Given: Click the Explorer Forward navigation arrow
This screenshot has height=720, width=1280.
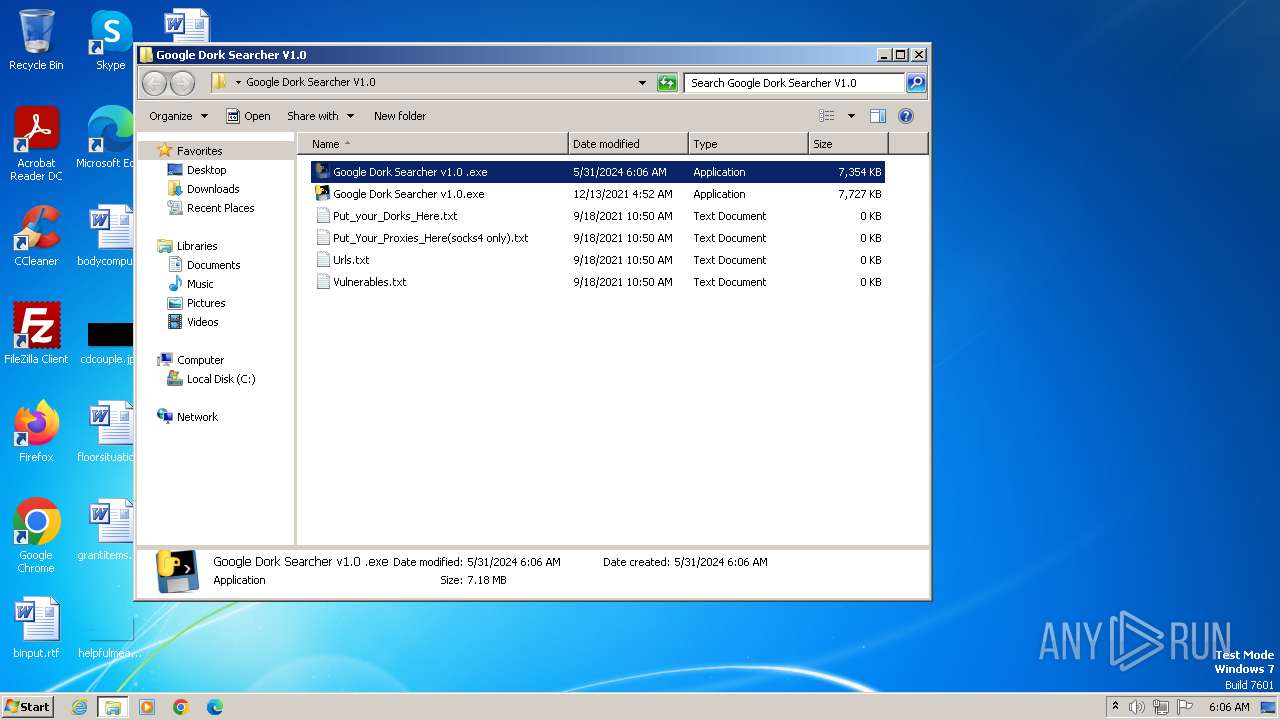Looking at the screenshot, I should 182,83.
